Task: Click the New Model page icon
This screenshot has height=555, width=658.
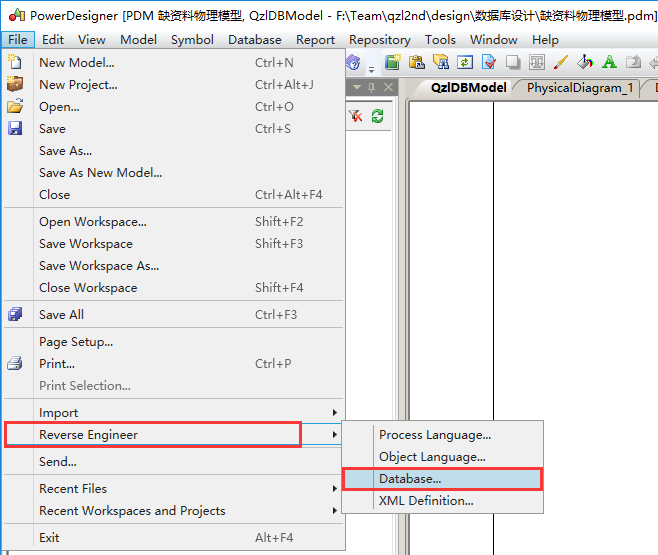Action: coord(15,62)
